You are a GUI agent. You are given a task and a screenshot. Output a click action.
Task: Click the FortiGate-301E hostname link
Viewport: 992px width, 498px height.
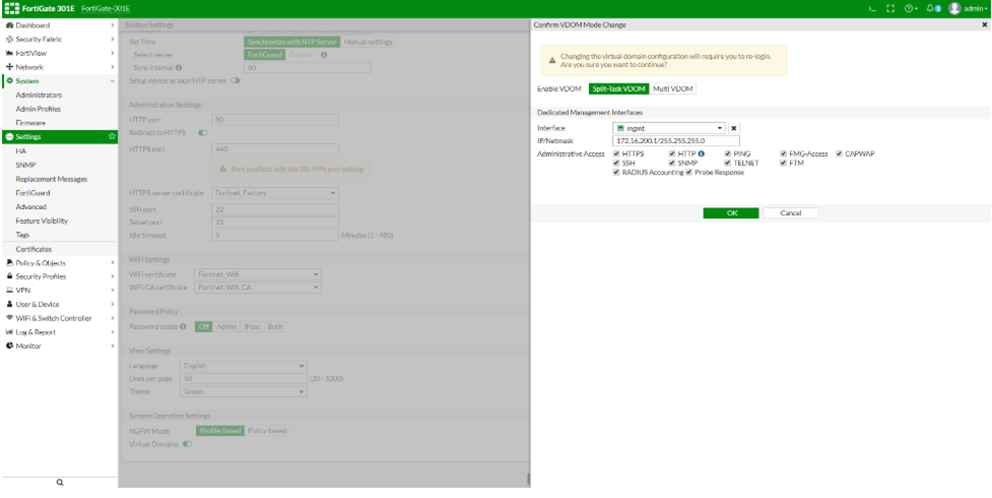(x=106, y=9)
